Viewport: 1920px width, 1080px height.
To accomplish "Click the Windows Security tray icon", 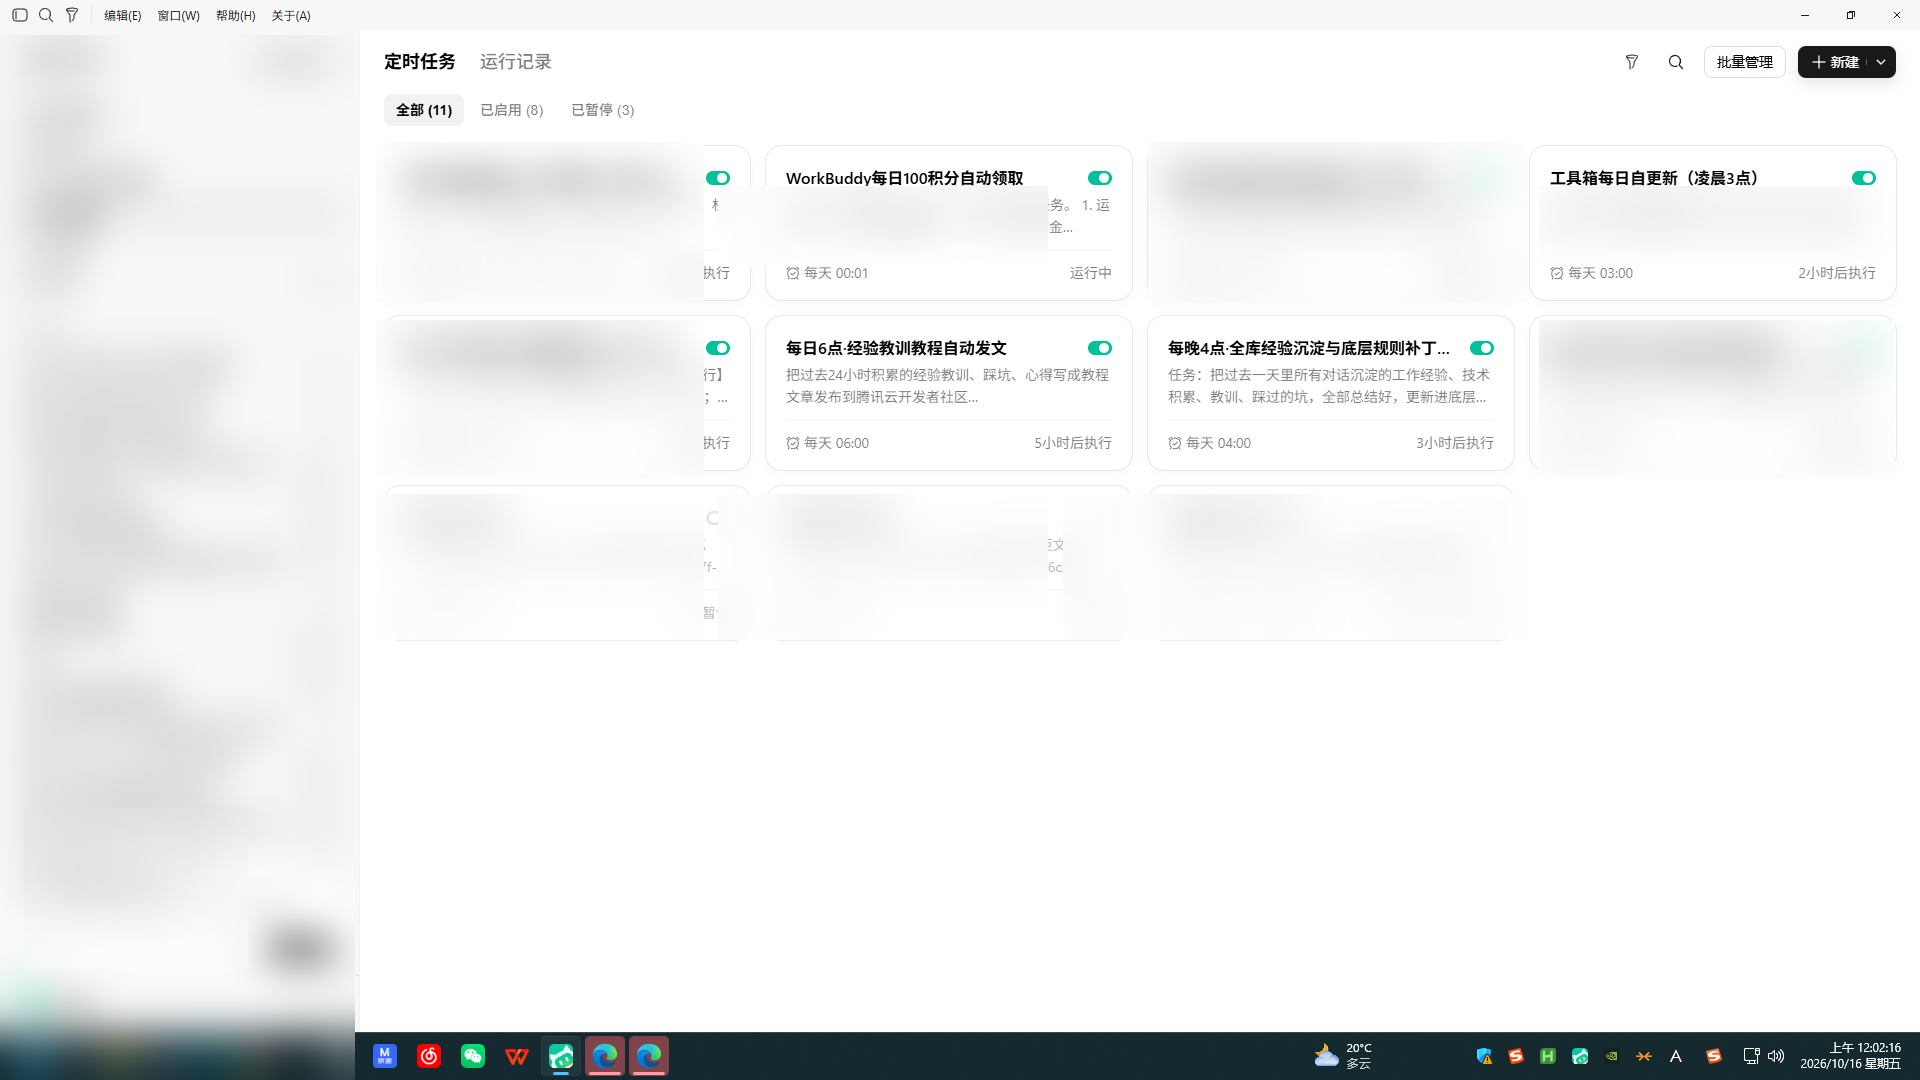I will pos(1484,1056).
